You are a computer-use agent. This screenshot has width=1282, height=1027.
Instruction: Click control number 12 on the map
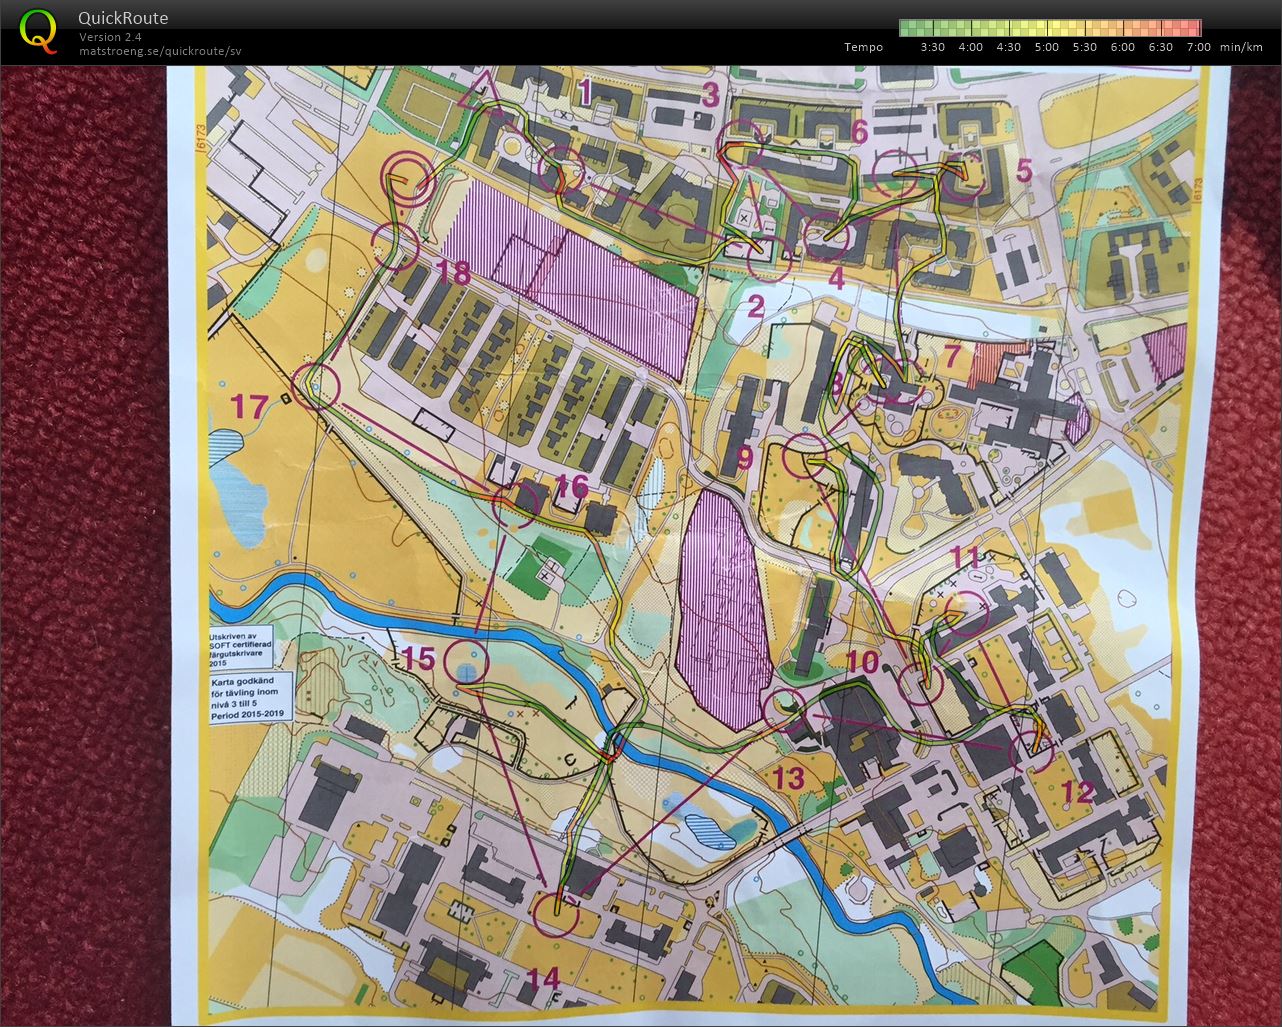tap(1078, 792)
